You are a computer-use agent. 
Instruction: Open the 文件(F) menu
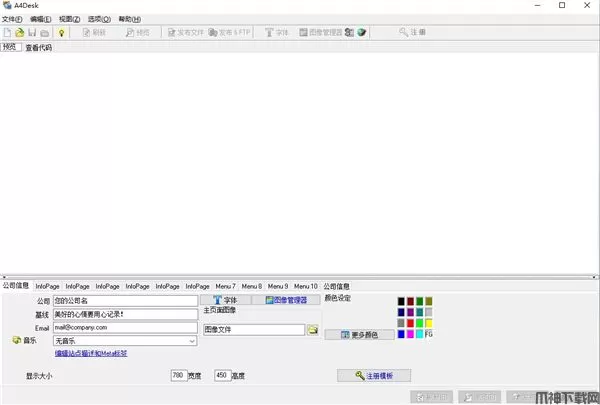click(x=12, y=19)
